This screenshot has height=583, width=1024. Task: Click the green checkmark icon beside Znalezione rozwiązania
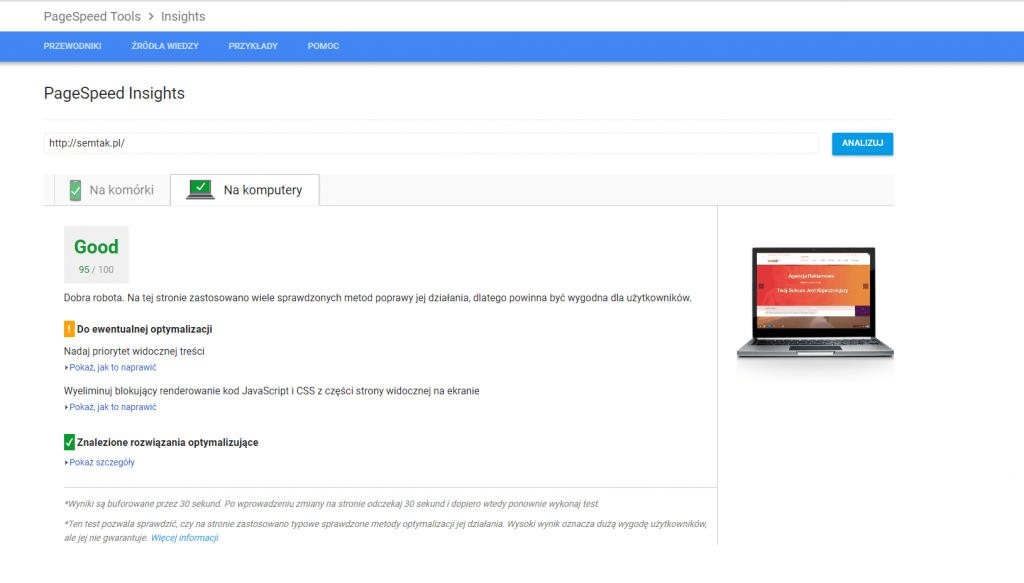tap(69, 442)
